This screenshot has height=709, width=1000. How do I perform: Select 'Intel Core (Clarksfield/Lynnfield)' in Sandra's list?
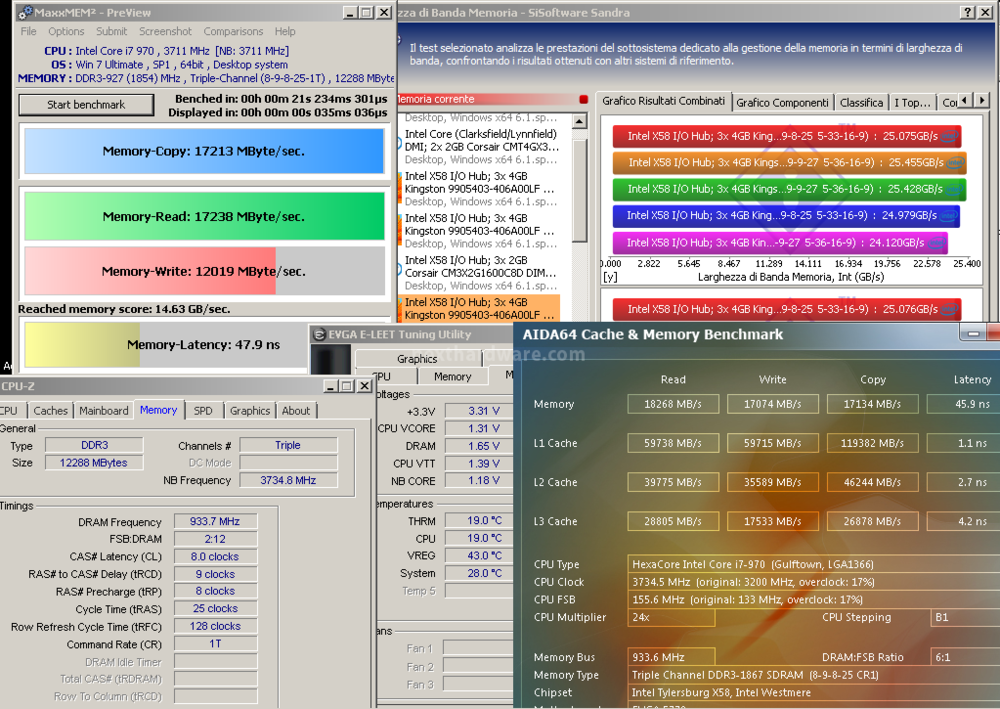[x=481, y=147]
